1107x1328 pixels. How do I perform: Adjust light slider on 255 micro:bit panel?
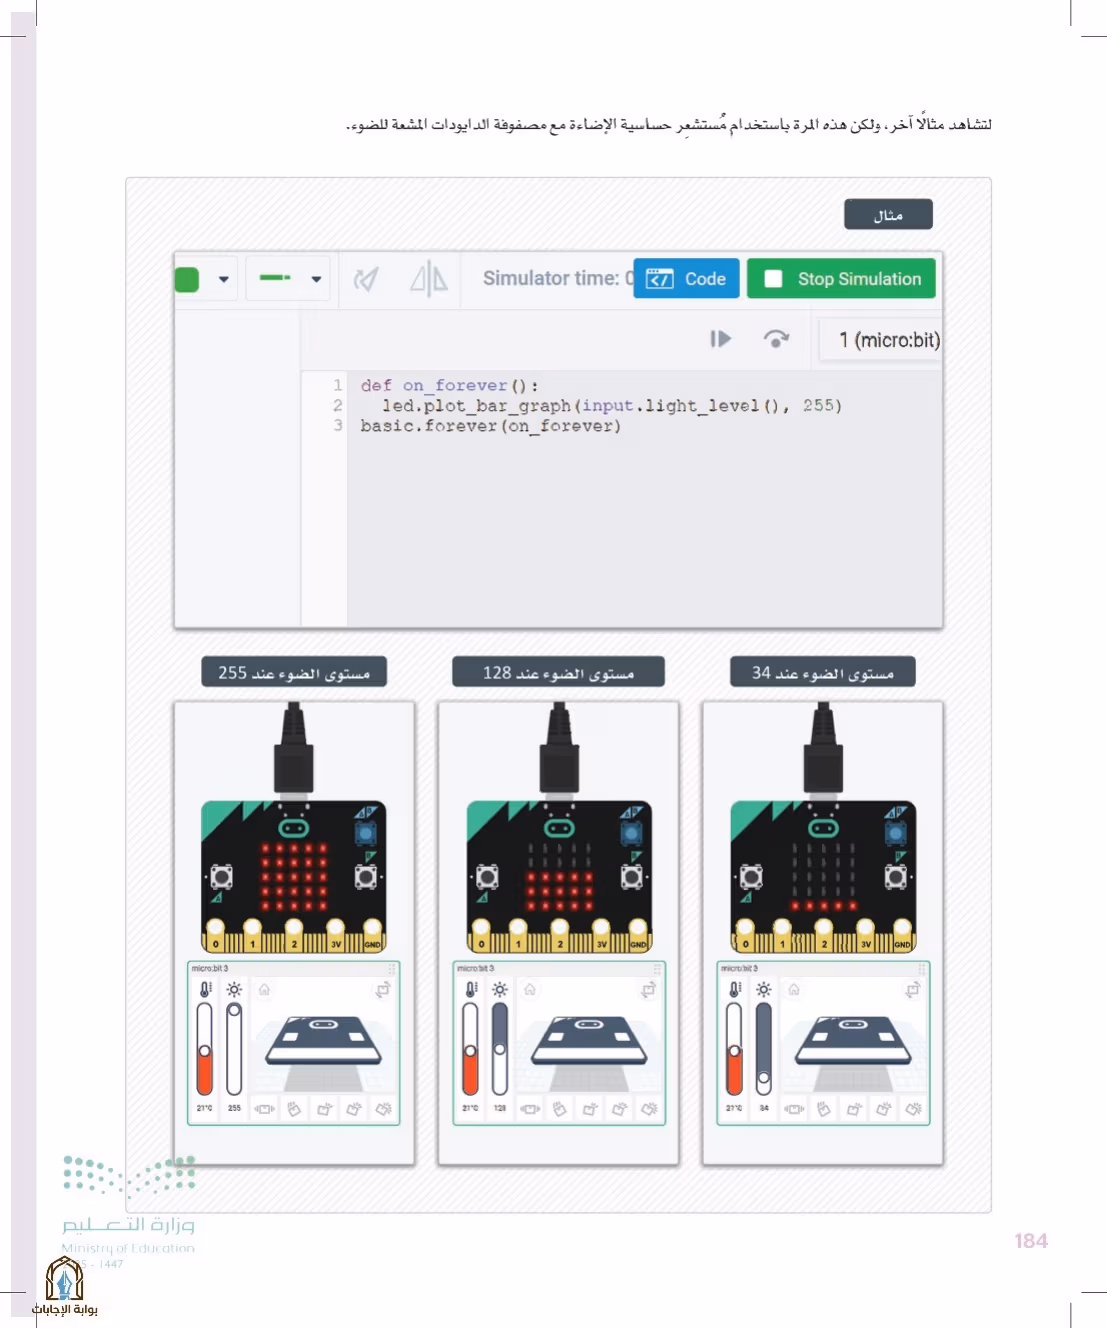[x=234, y=1050]
